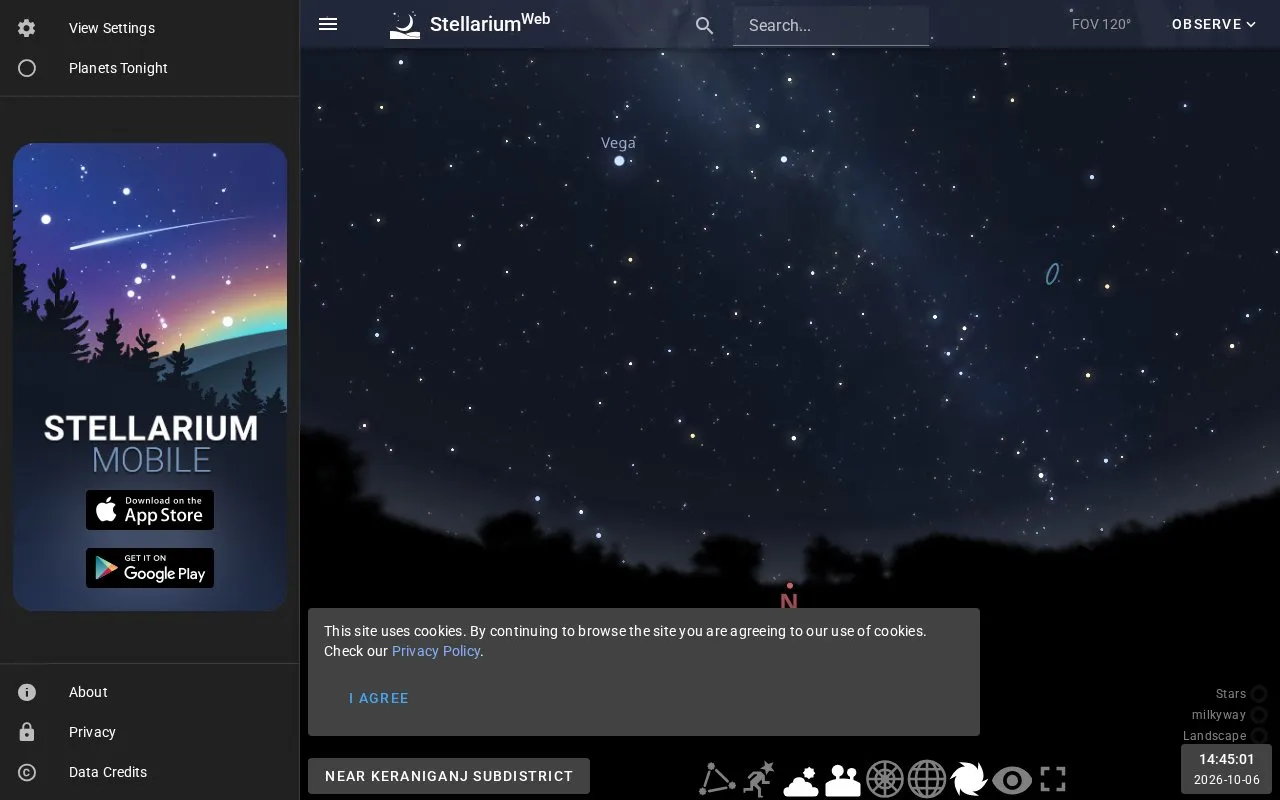
Task: Toggle deep sky objects galaxy icon
Action: click(969, 779)
